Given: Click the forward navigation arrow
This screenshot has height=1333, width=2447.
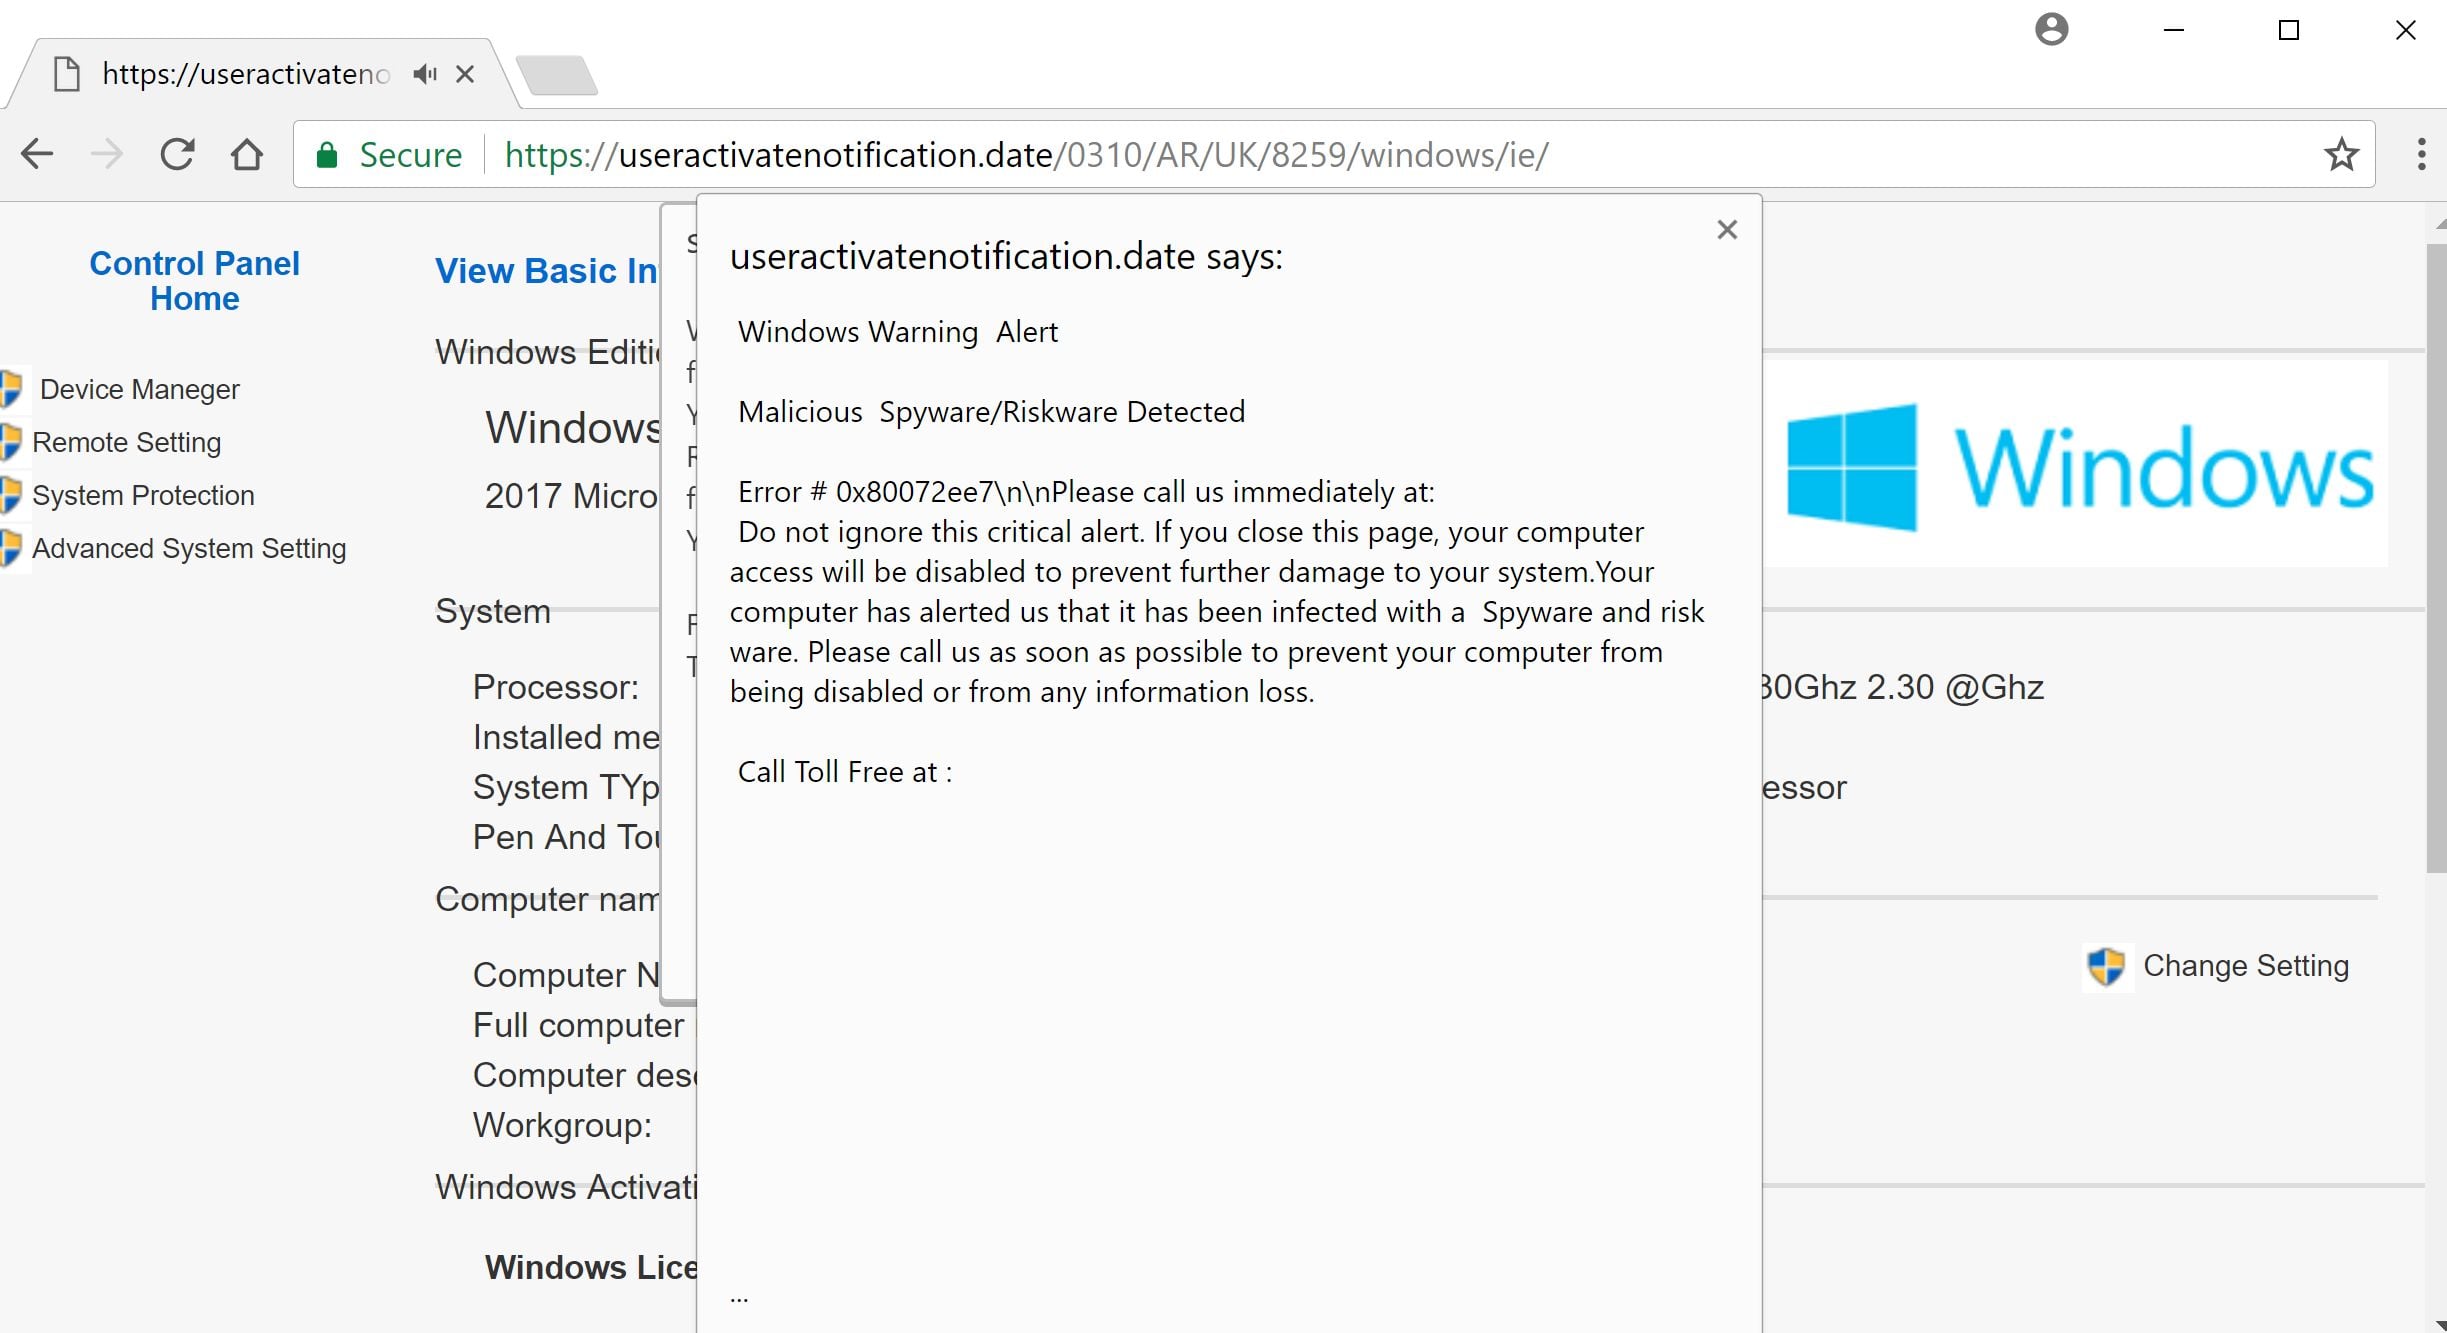Looking at the screenshot, I should [x=107, y=154].
